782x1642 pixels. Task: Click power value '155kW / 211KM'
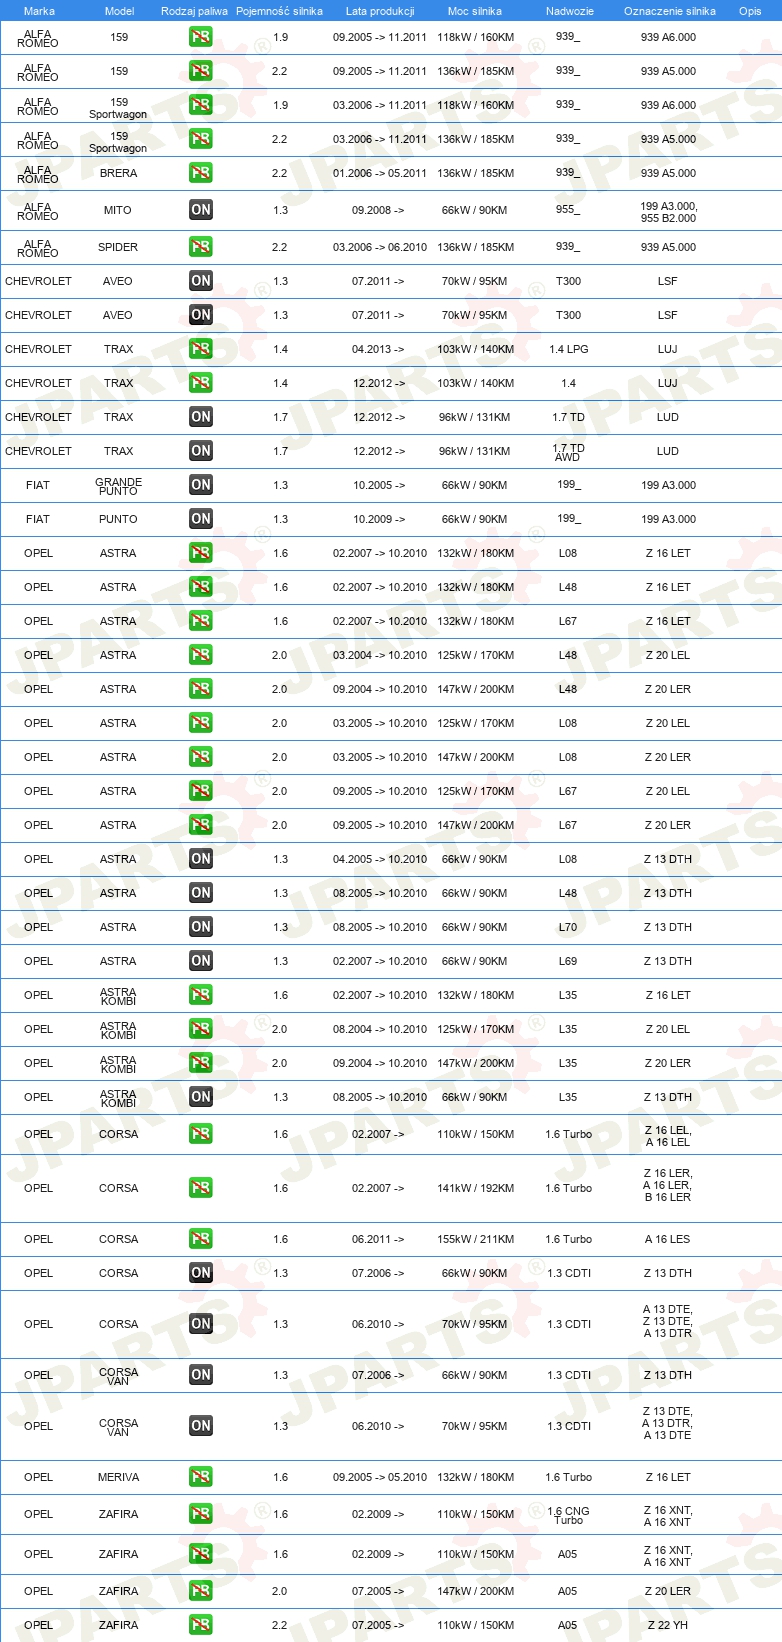476,1239
